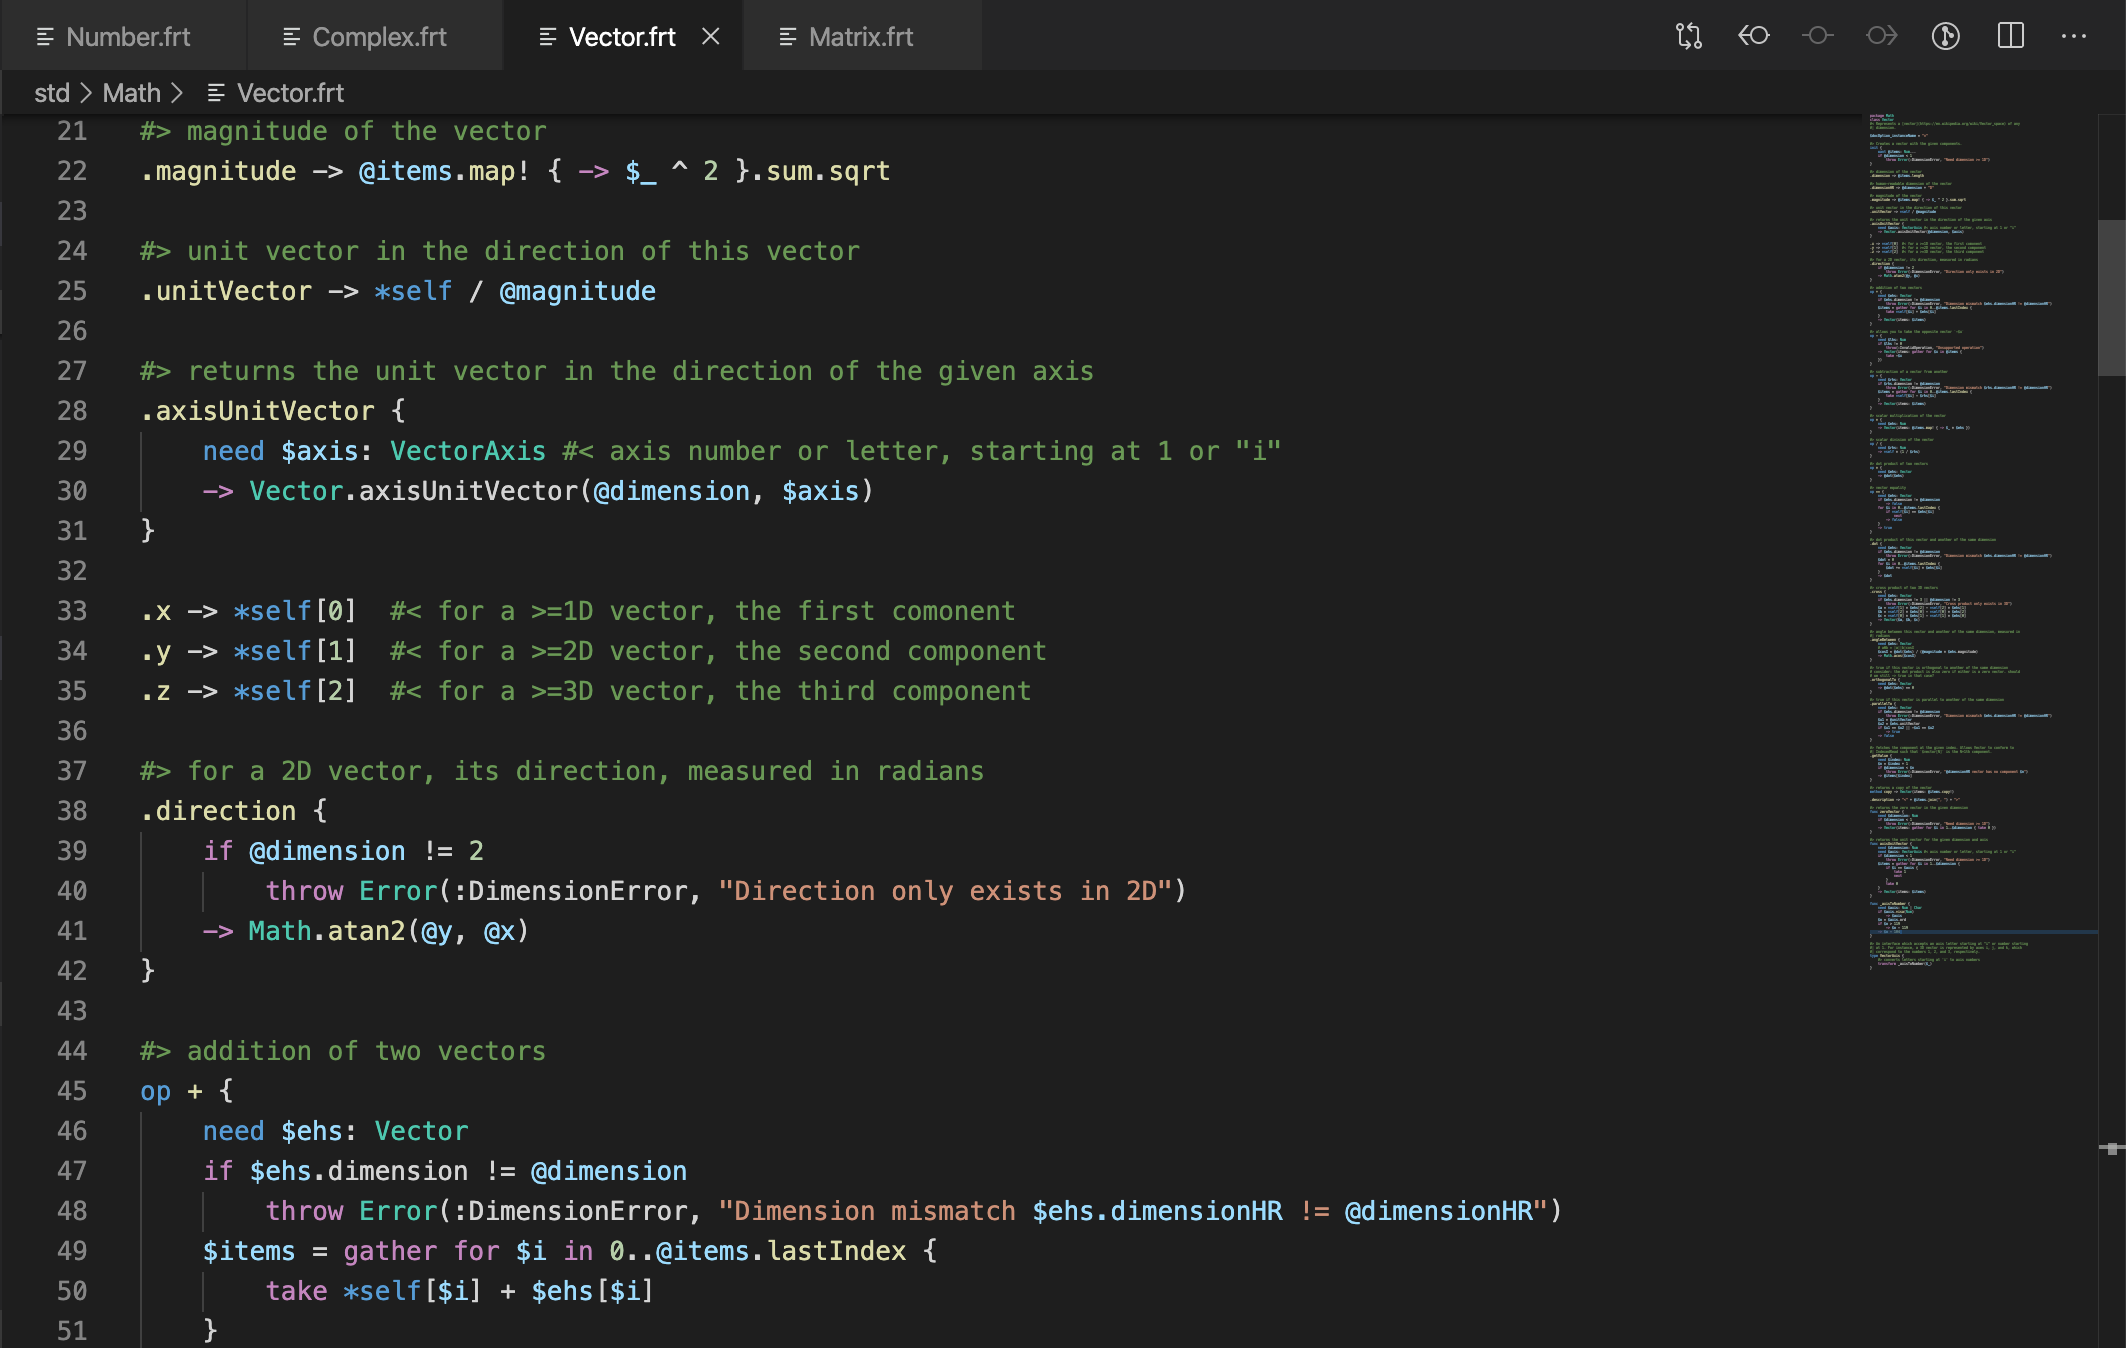Click line number 38 in the gutter
Screen dimensions: 2126x1348
click(x=72, y=811)
